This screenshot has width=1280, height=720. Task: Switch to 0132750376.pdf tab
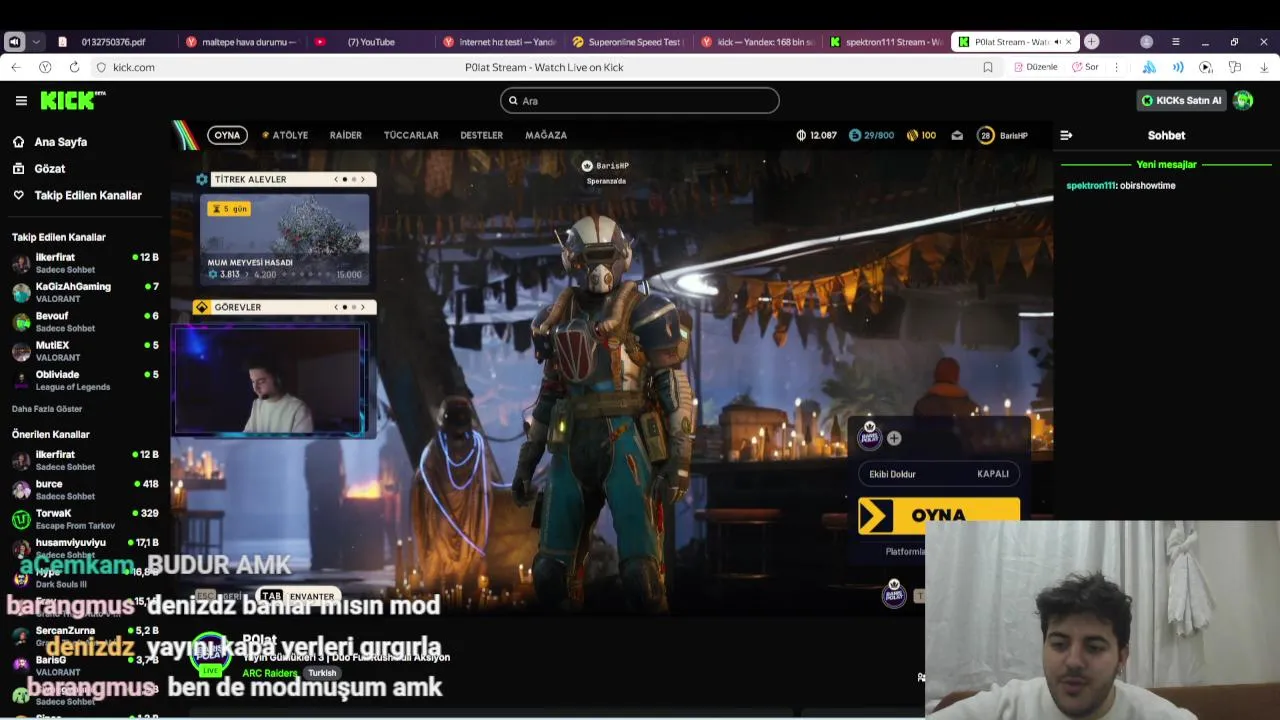pyautogui.click(x=112, y=42)
